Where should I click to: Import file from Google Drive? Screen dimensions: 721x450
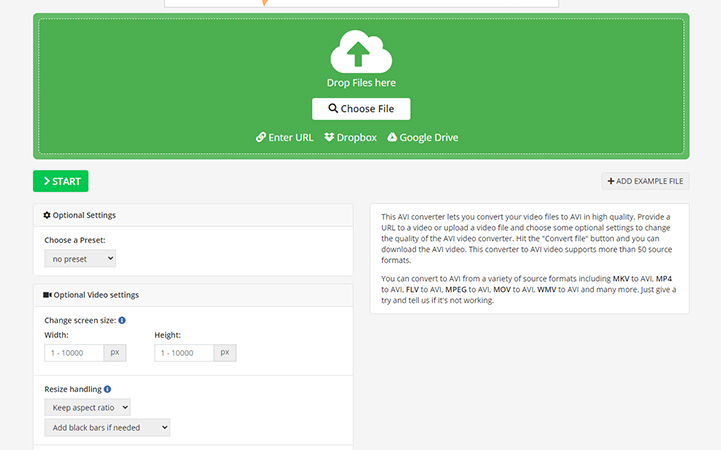(422, 138)
